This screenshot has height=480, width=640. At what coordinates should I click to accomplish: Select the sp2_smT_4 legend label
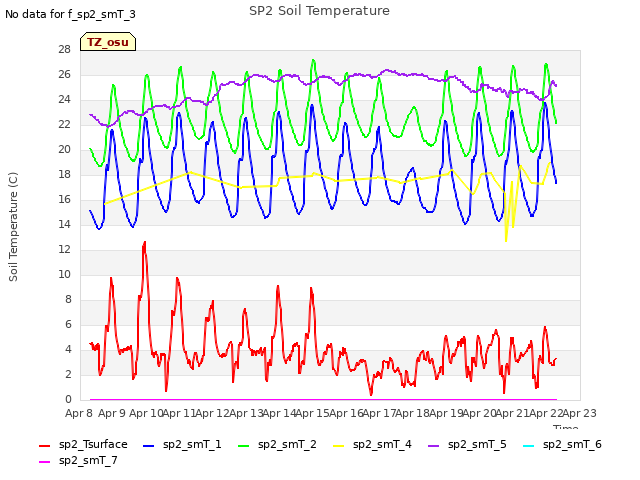(382, 444)
